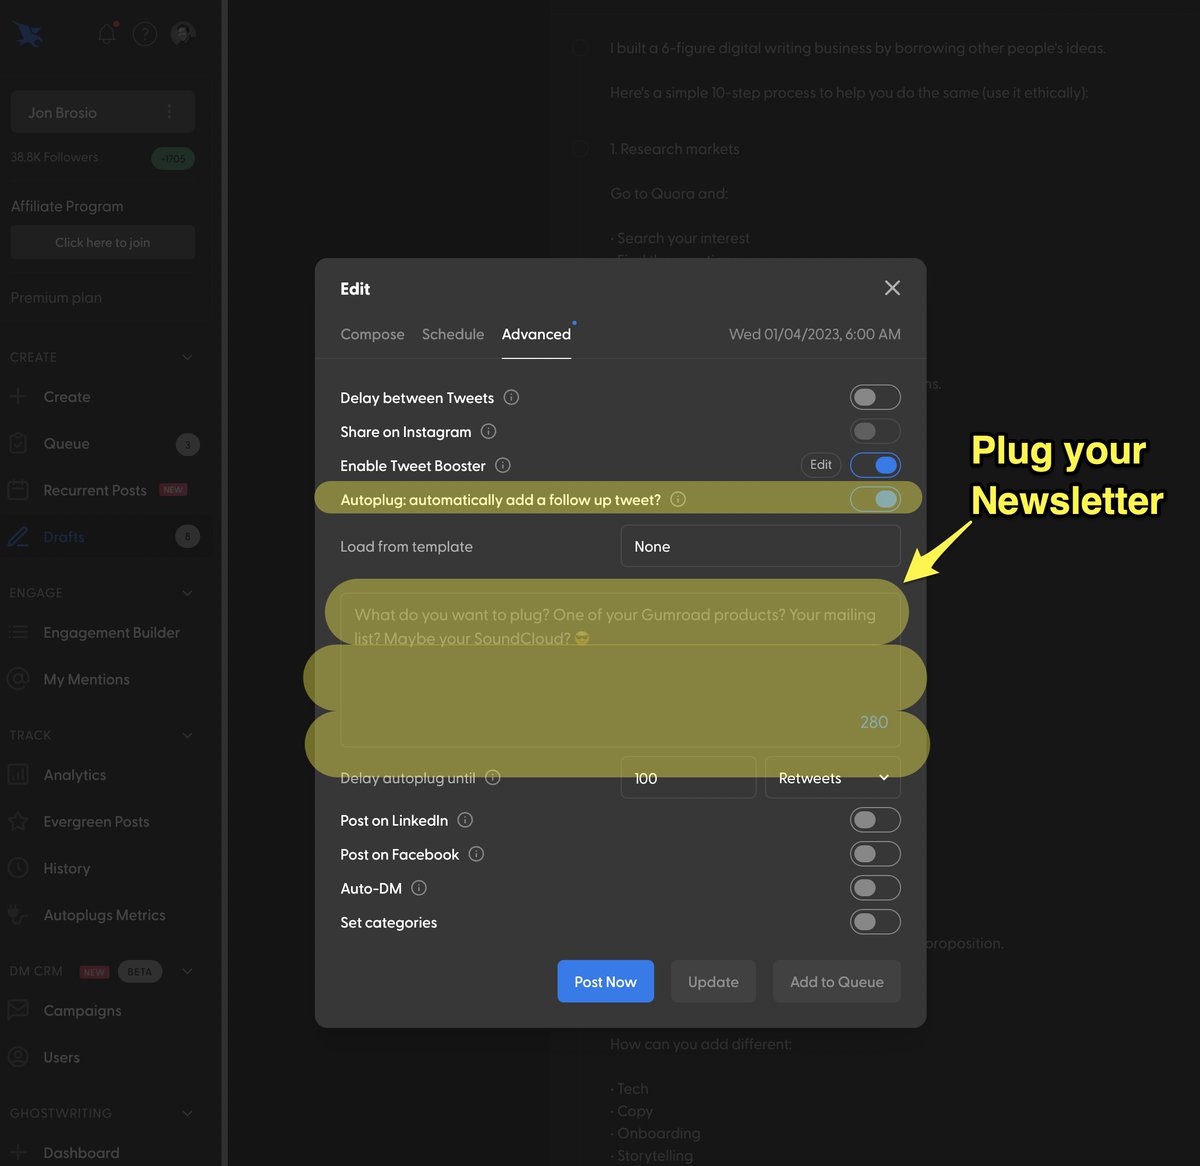
Task: Click the Post Now button
Action: [605, 981]
